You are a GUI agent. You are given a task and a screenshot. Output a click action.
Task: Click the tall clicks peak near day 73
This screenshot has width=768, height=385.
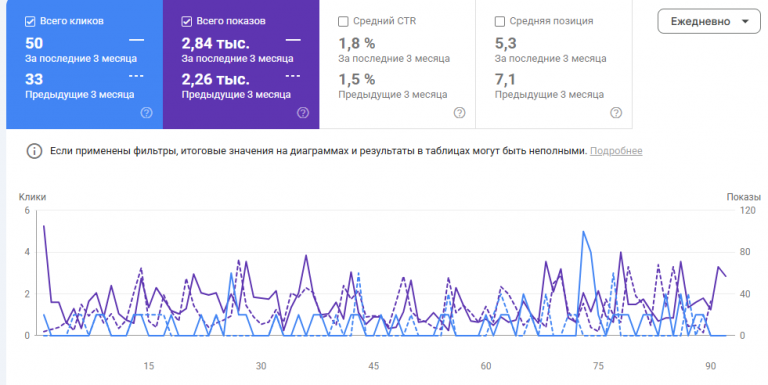coord(583,232)
